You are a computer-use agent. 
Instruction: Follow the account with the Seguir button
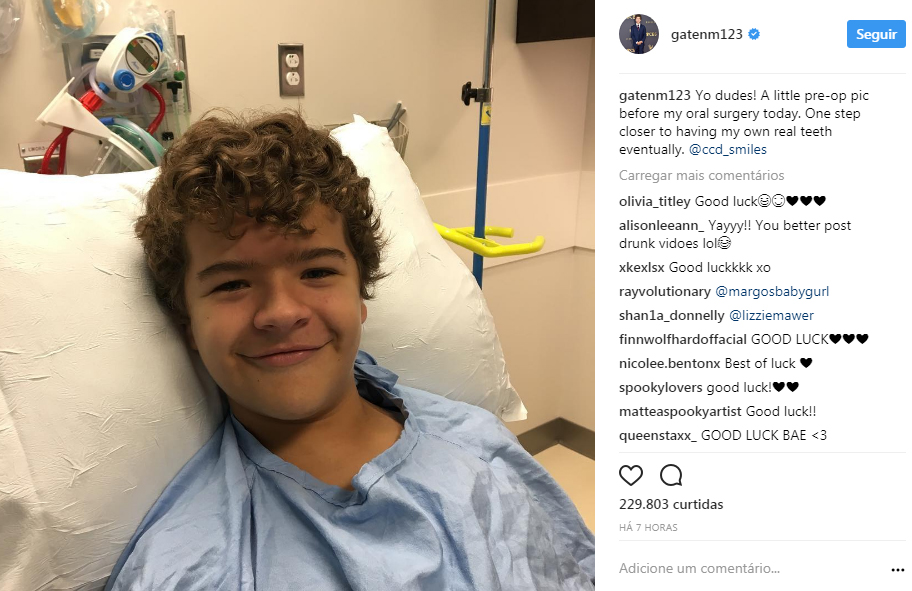[876, 34]
